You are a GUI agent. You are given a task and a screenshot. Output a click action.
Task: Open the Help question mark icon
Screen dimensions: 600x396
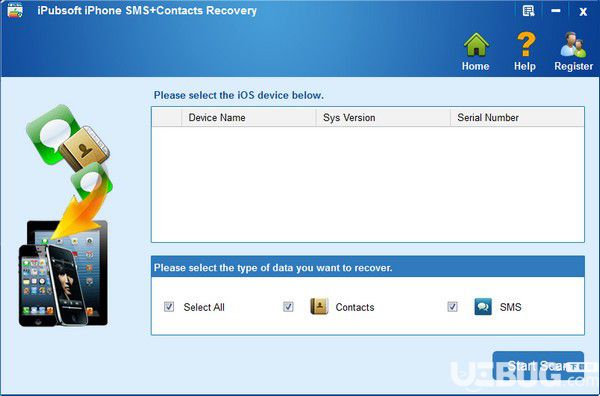[x=526, y=44]
